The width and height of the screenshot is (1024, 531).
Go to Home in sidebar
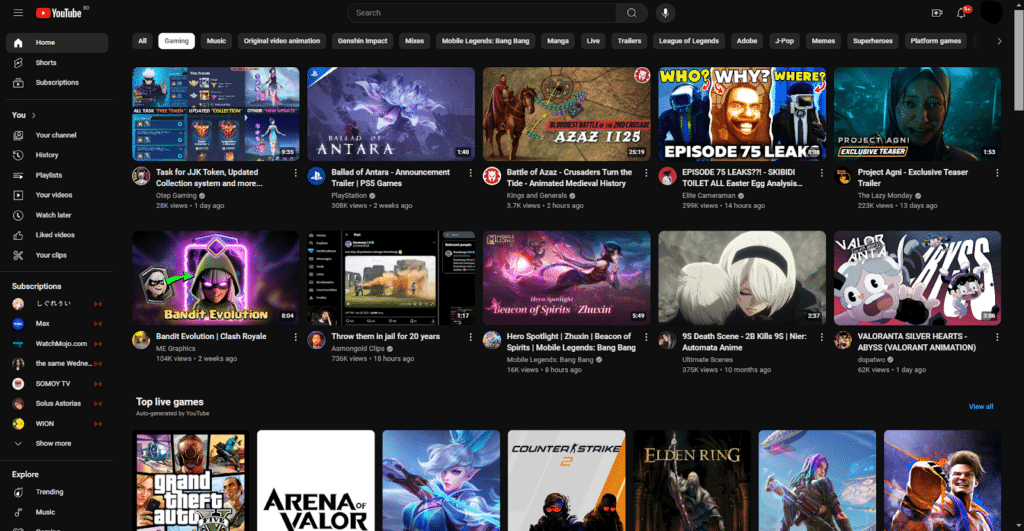click(x=57, y=42)
